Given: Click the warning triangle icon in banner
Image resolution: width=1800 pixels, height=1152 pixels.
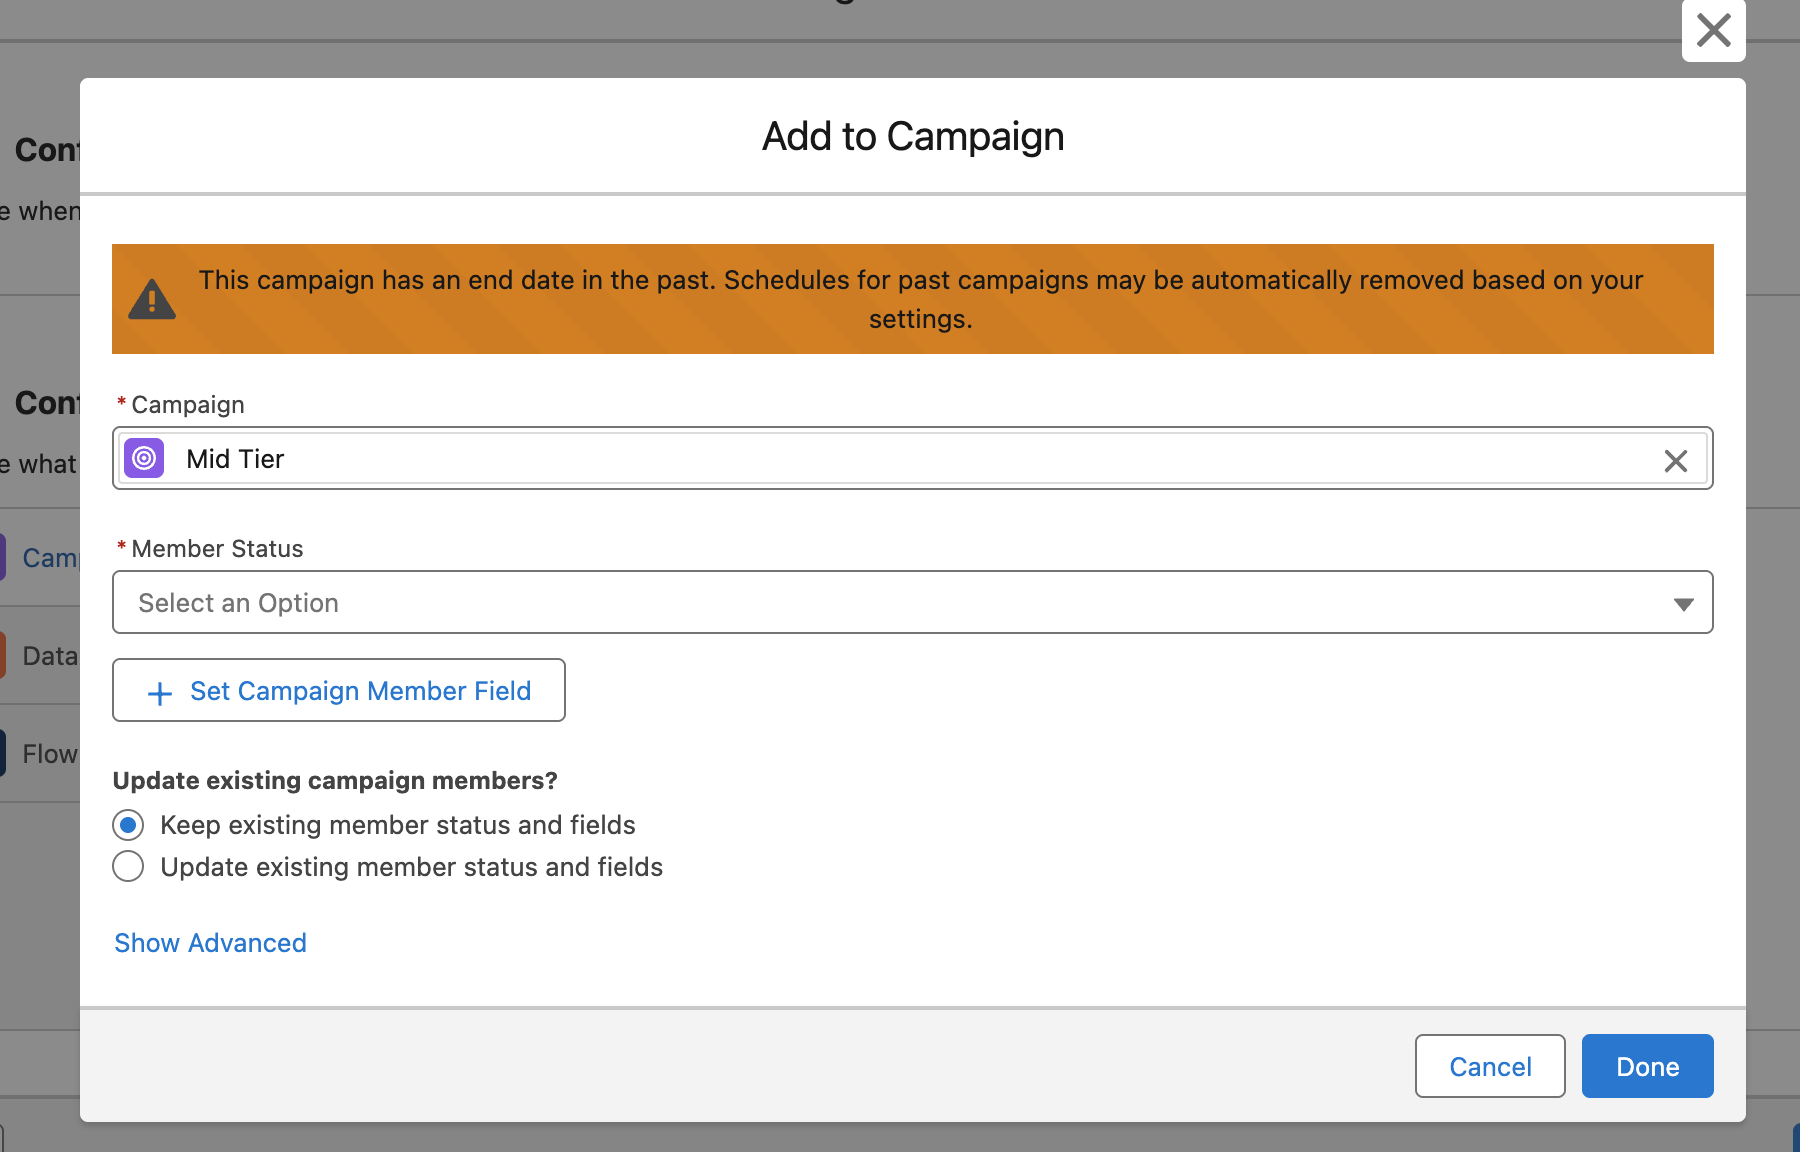Looking at the screenshot, I should coord(152,299).
